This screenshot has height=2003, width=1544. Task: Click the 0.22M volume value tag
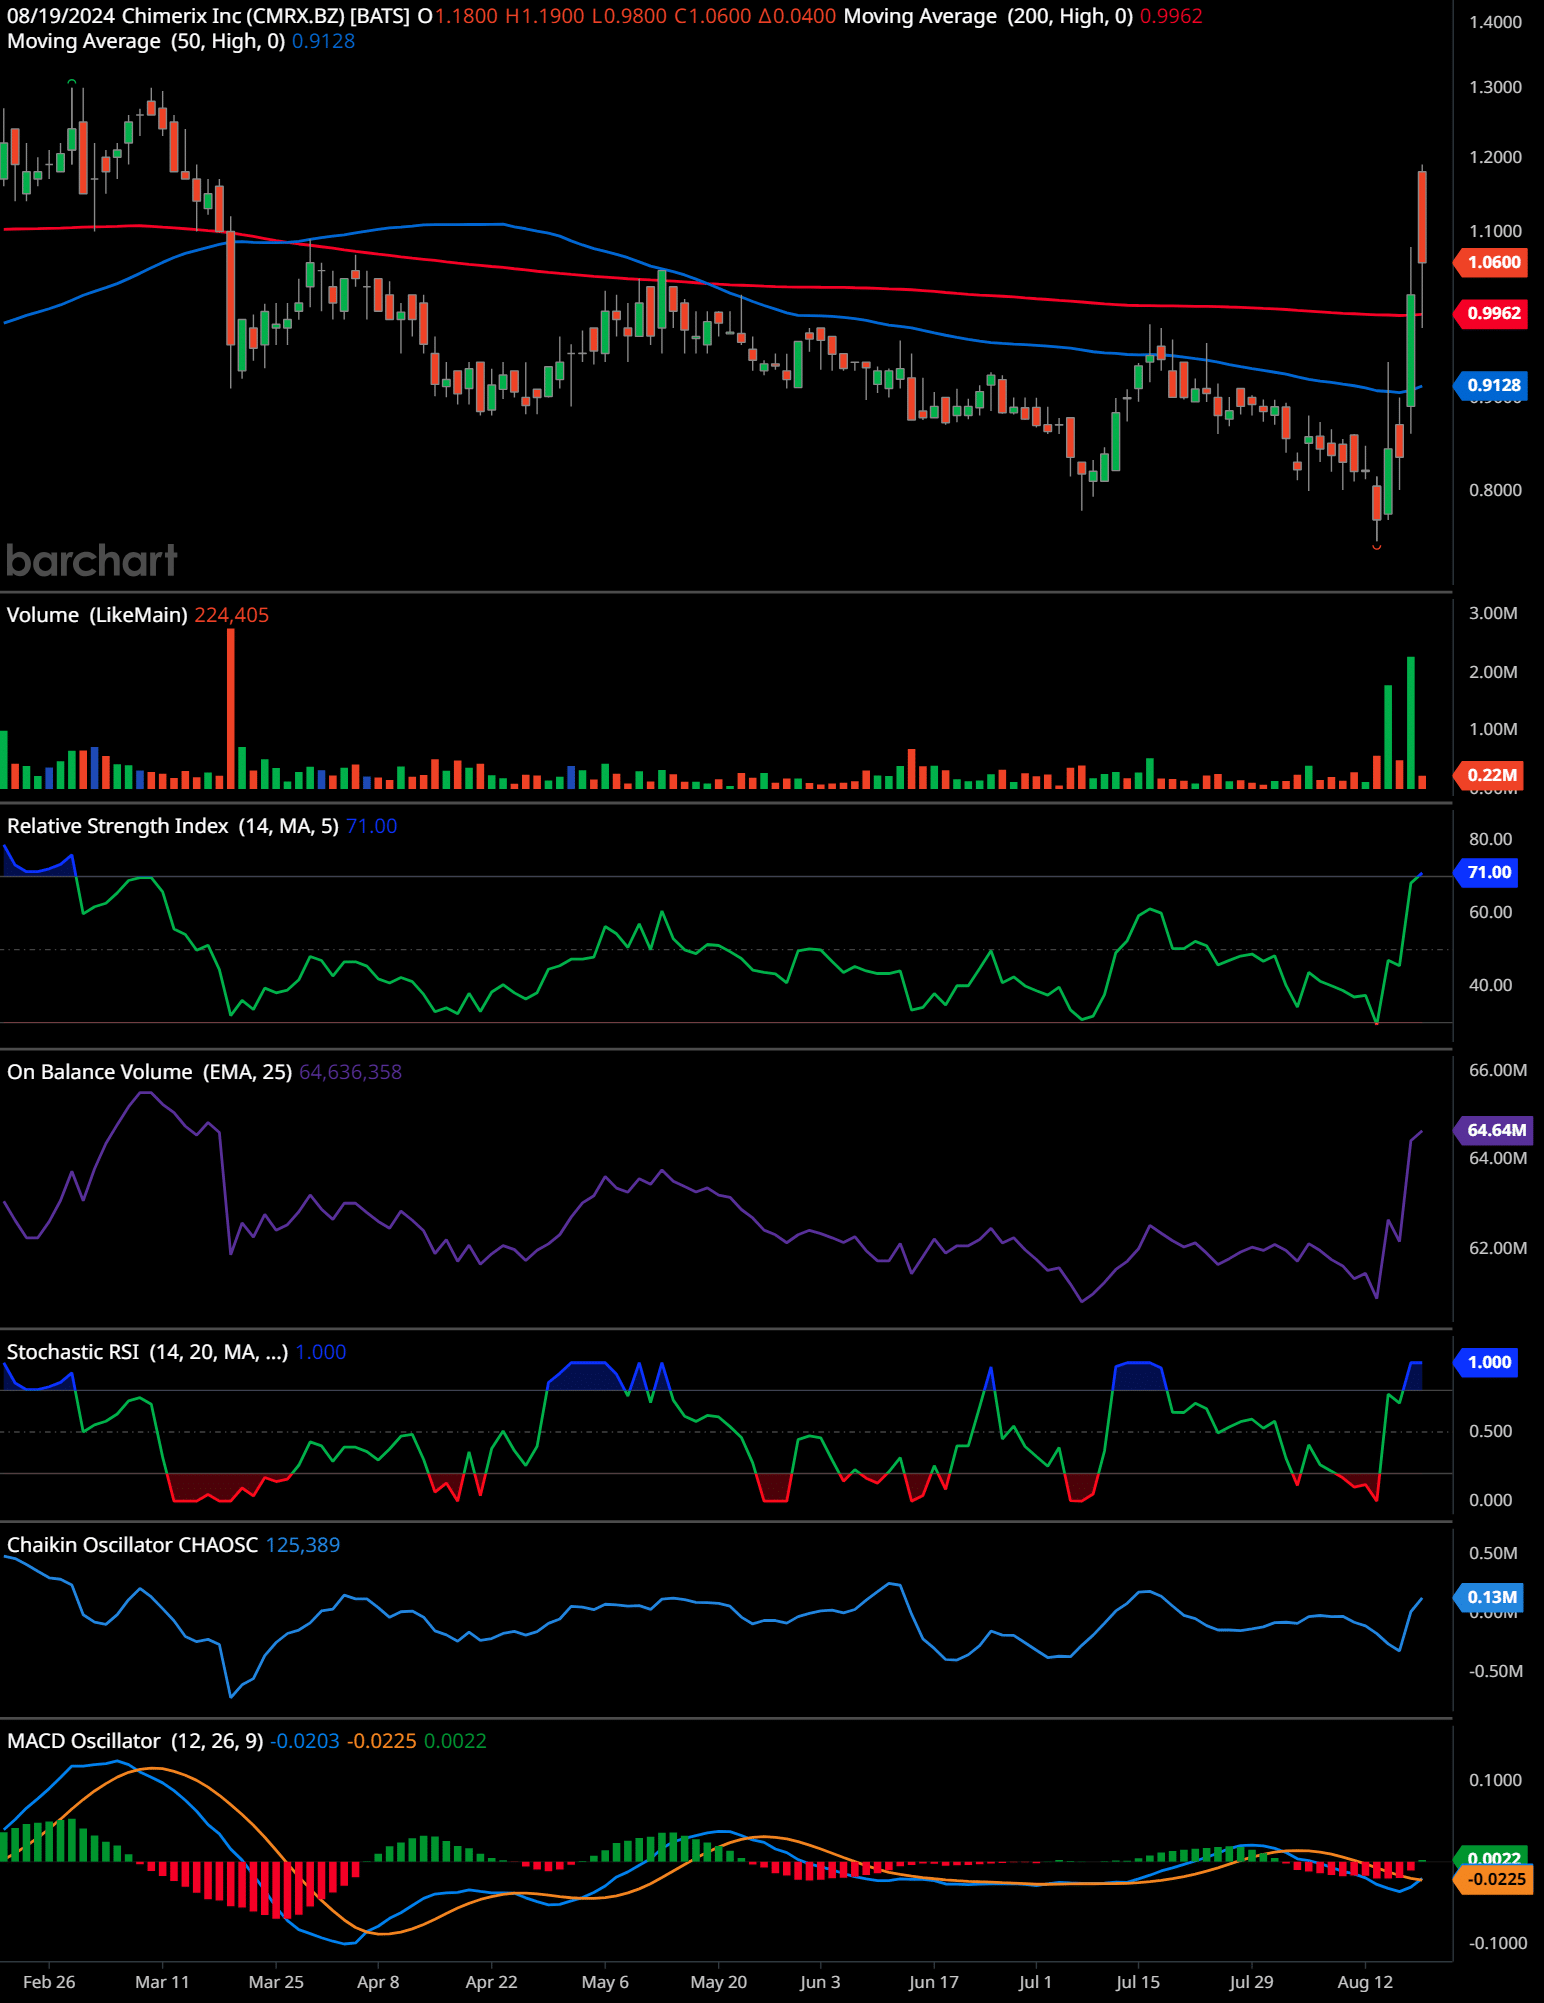(x=1489, y=775)
